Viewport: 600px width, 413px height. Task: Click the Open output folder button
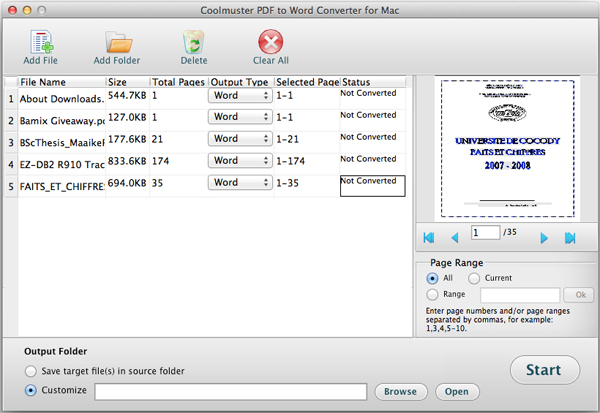pos(457,392)
